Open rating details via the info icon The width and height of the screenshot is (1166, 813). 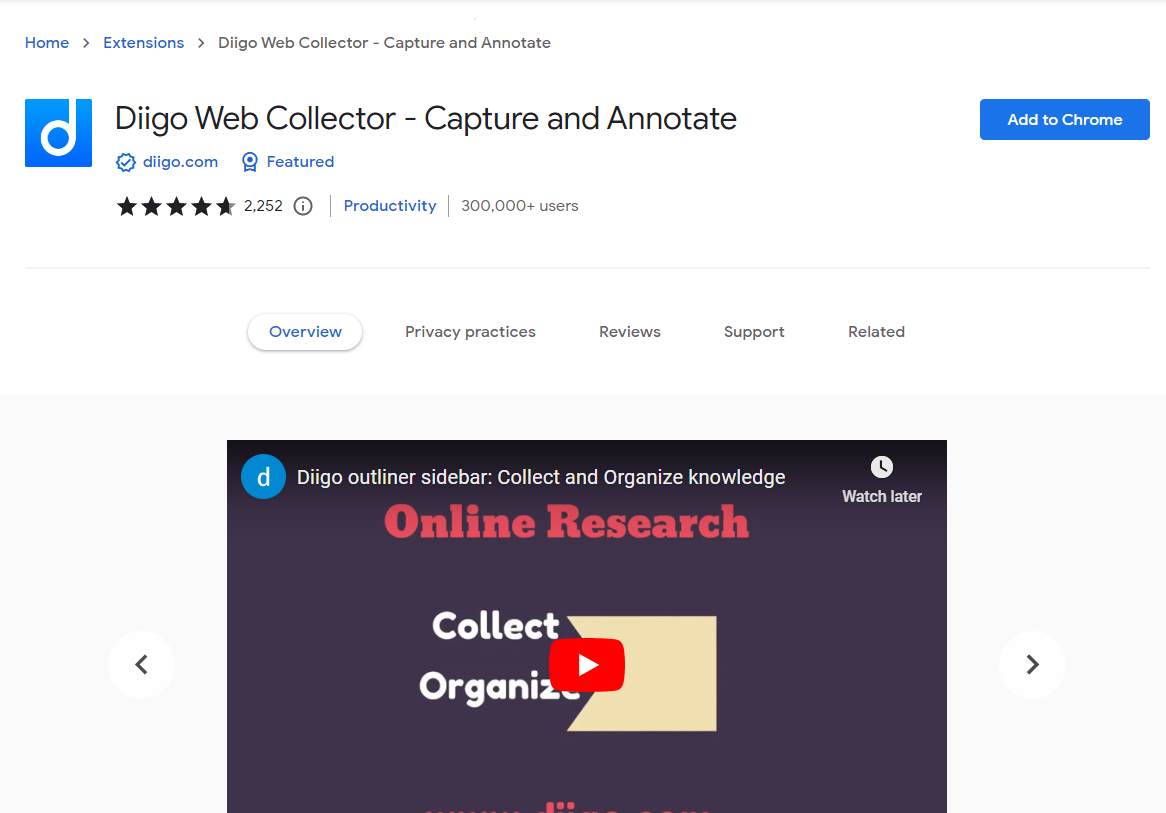click(303, 206)
